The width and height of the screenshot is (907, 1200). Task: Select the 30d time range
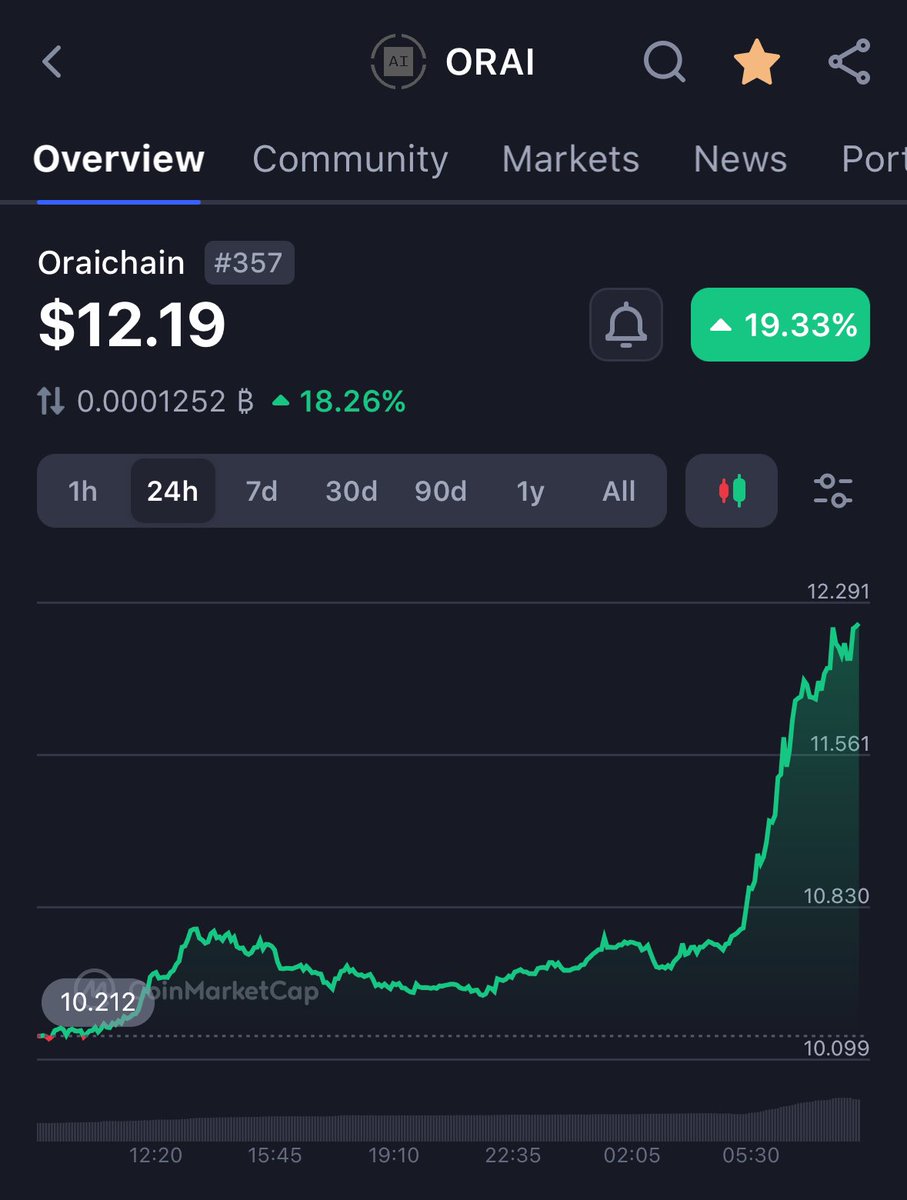[350, 491]
